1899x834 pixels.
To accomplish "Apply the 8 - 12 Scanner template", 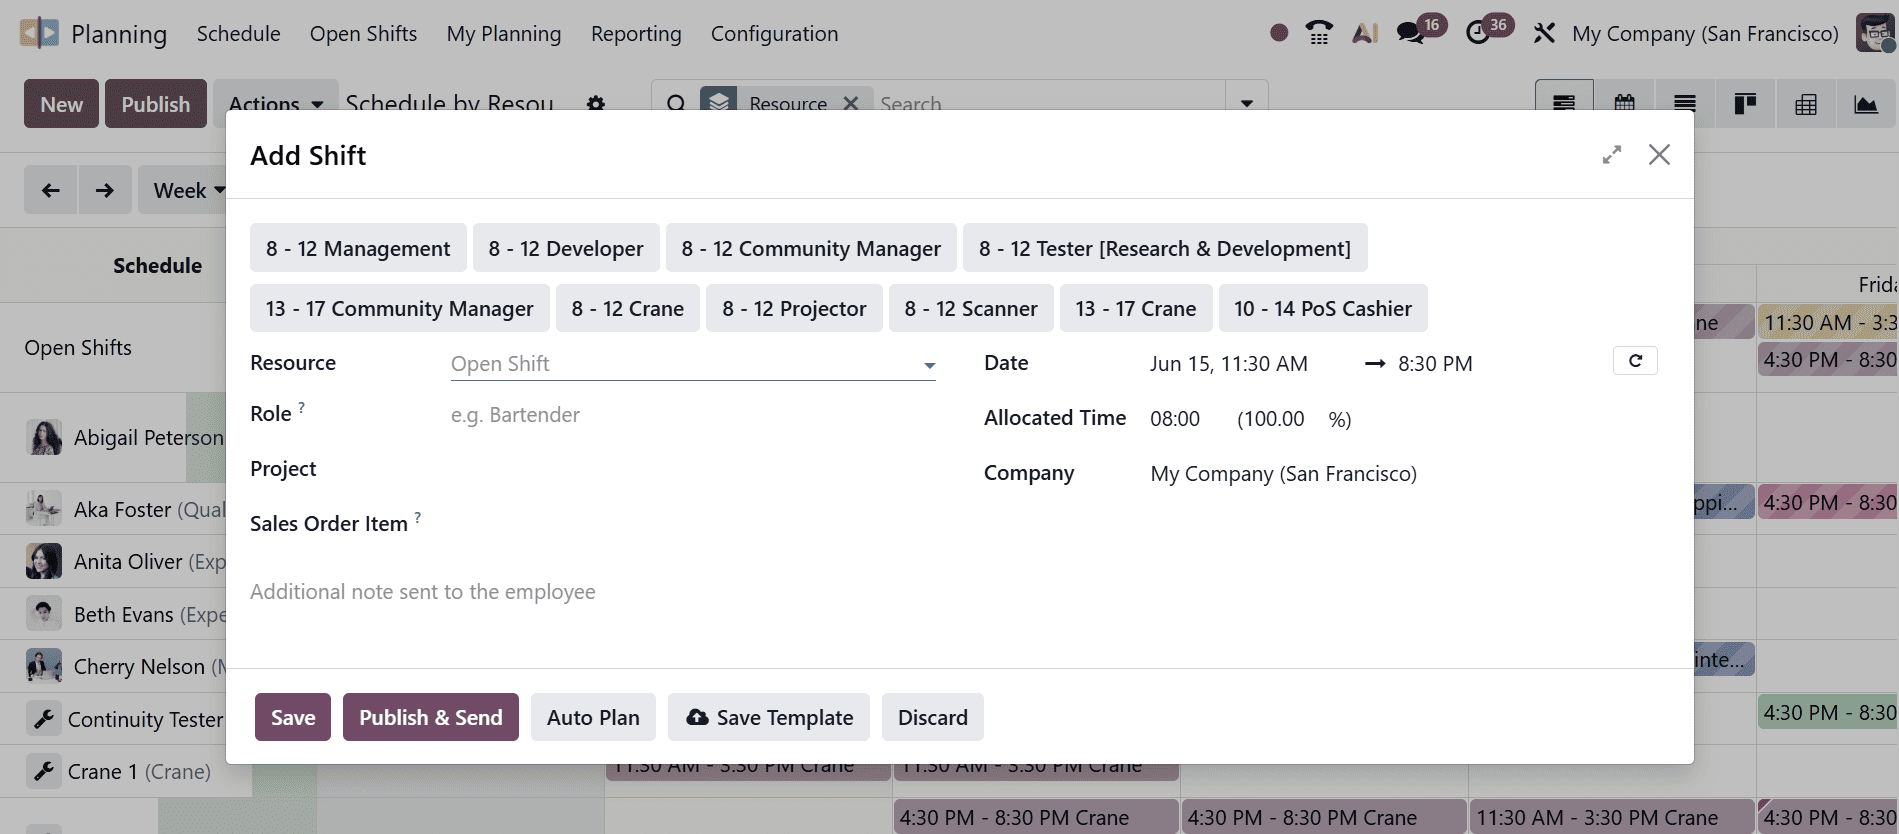I will pyautogui.click(x=971, y=308).
